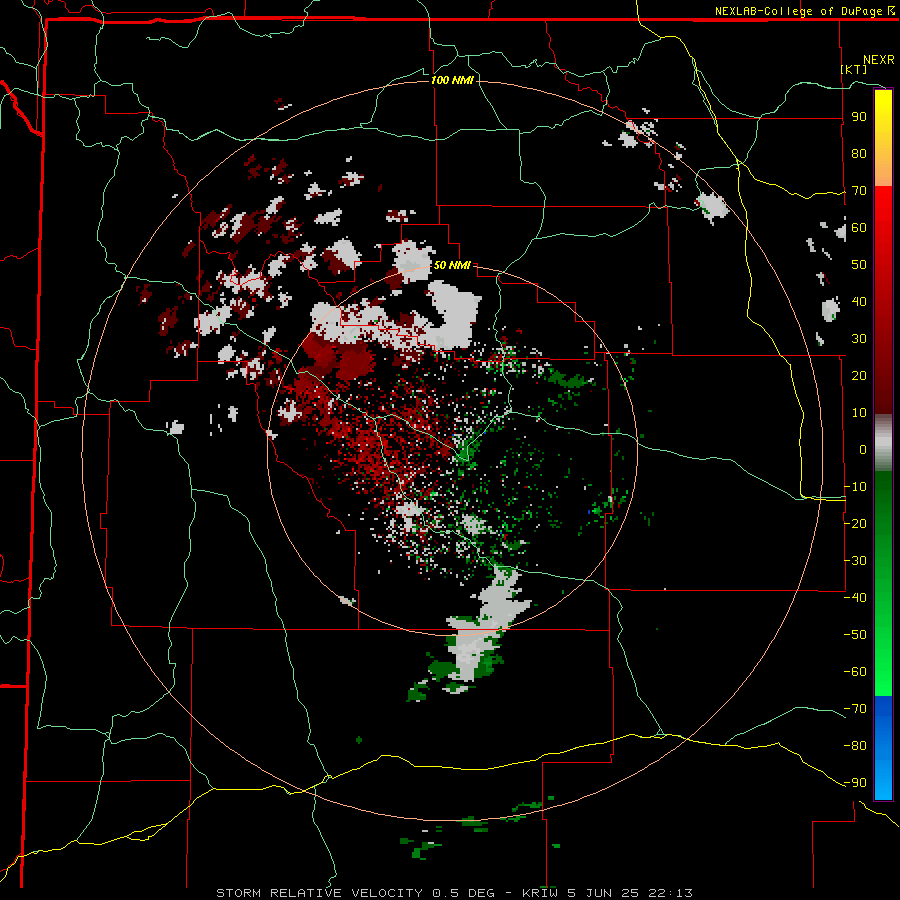
Task: Click the NEXR label above the color scale
Action: coord(879,60)
